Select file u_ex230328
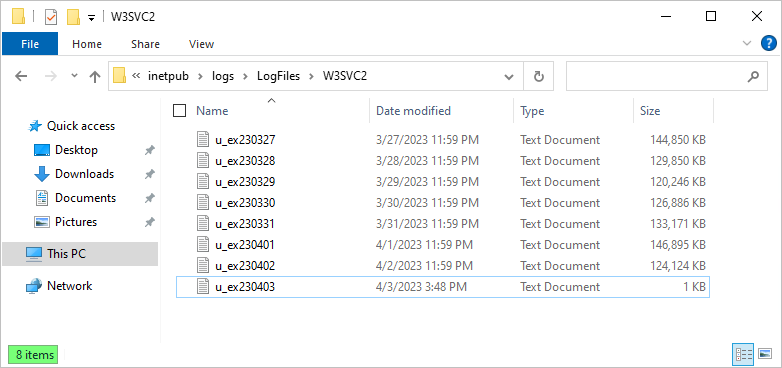Viewport: 782px width, 368px height. 245,161
